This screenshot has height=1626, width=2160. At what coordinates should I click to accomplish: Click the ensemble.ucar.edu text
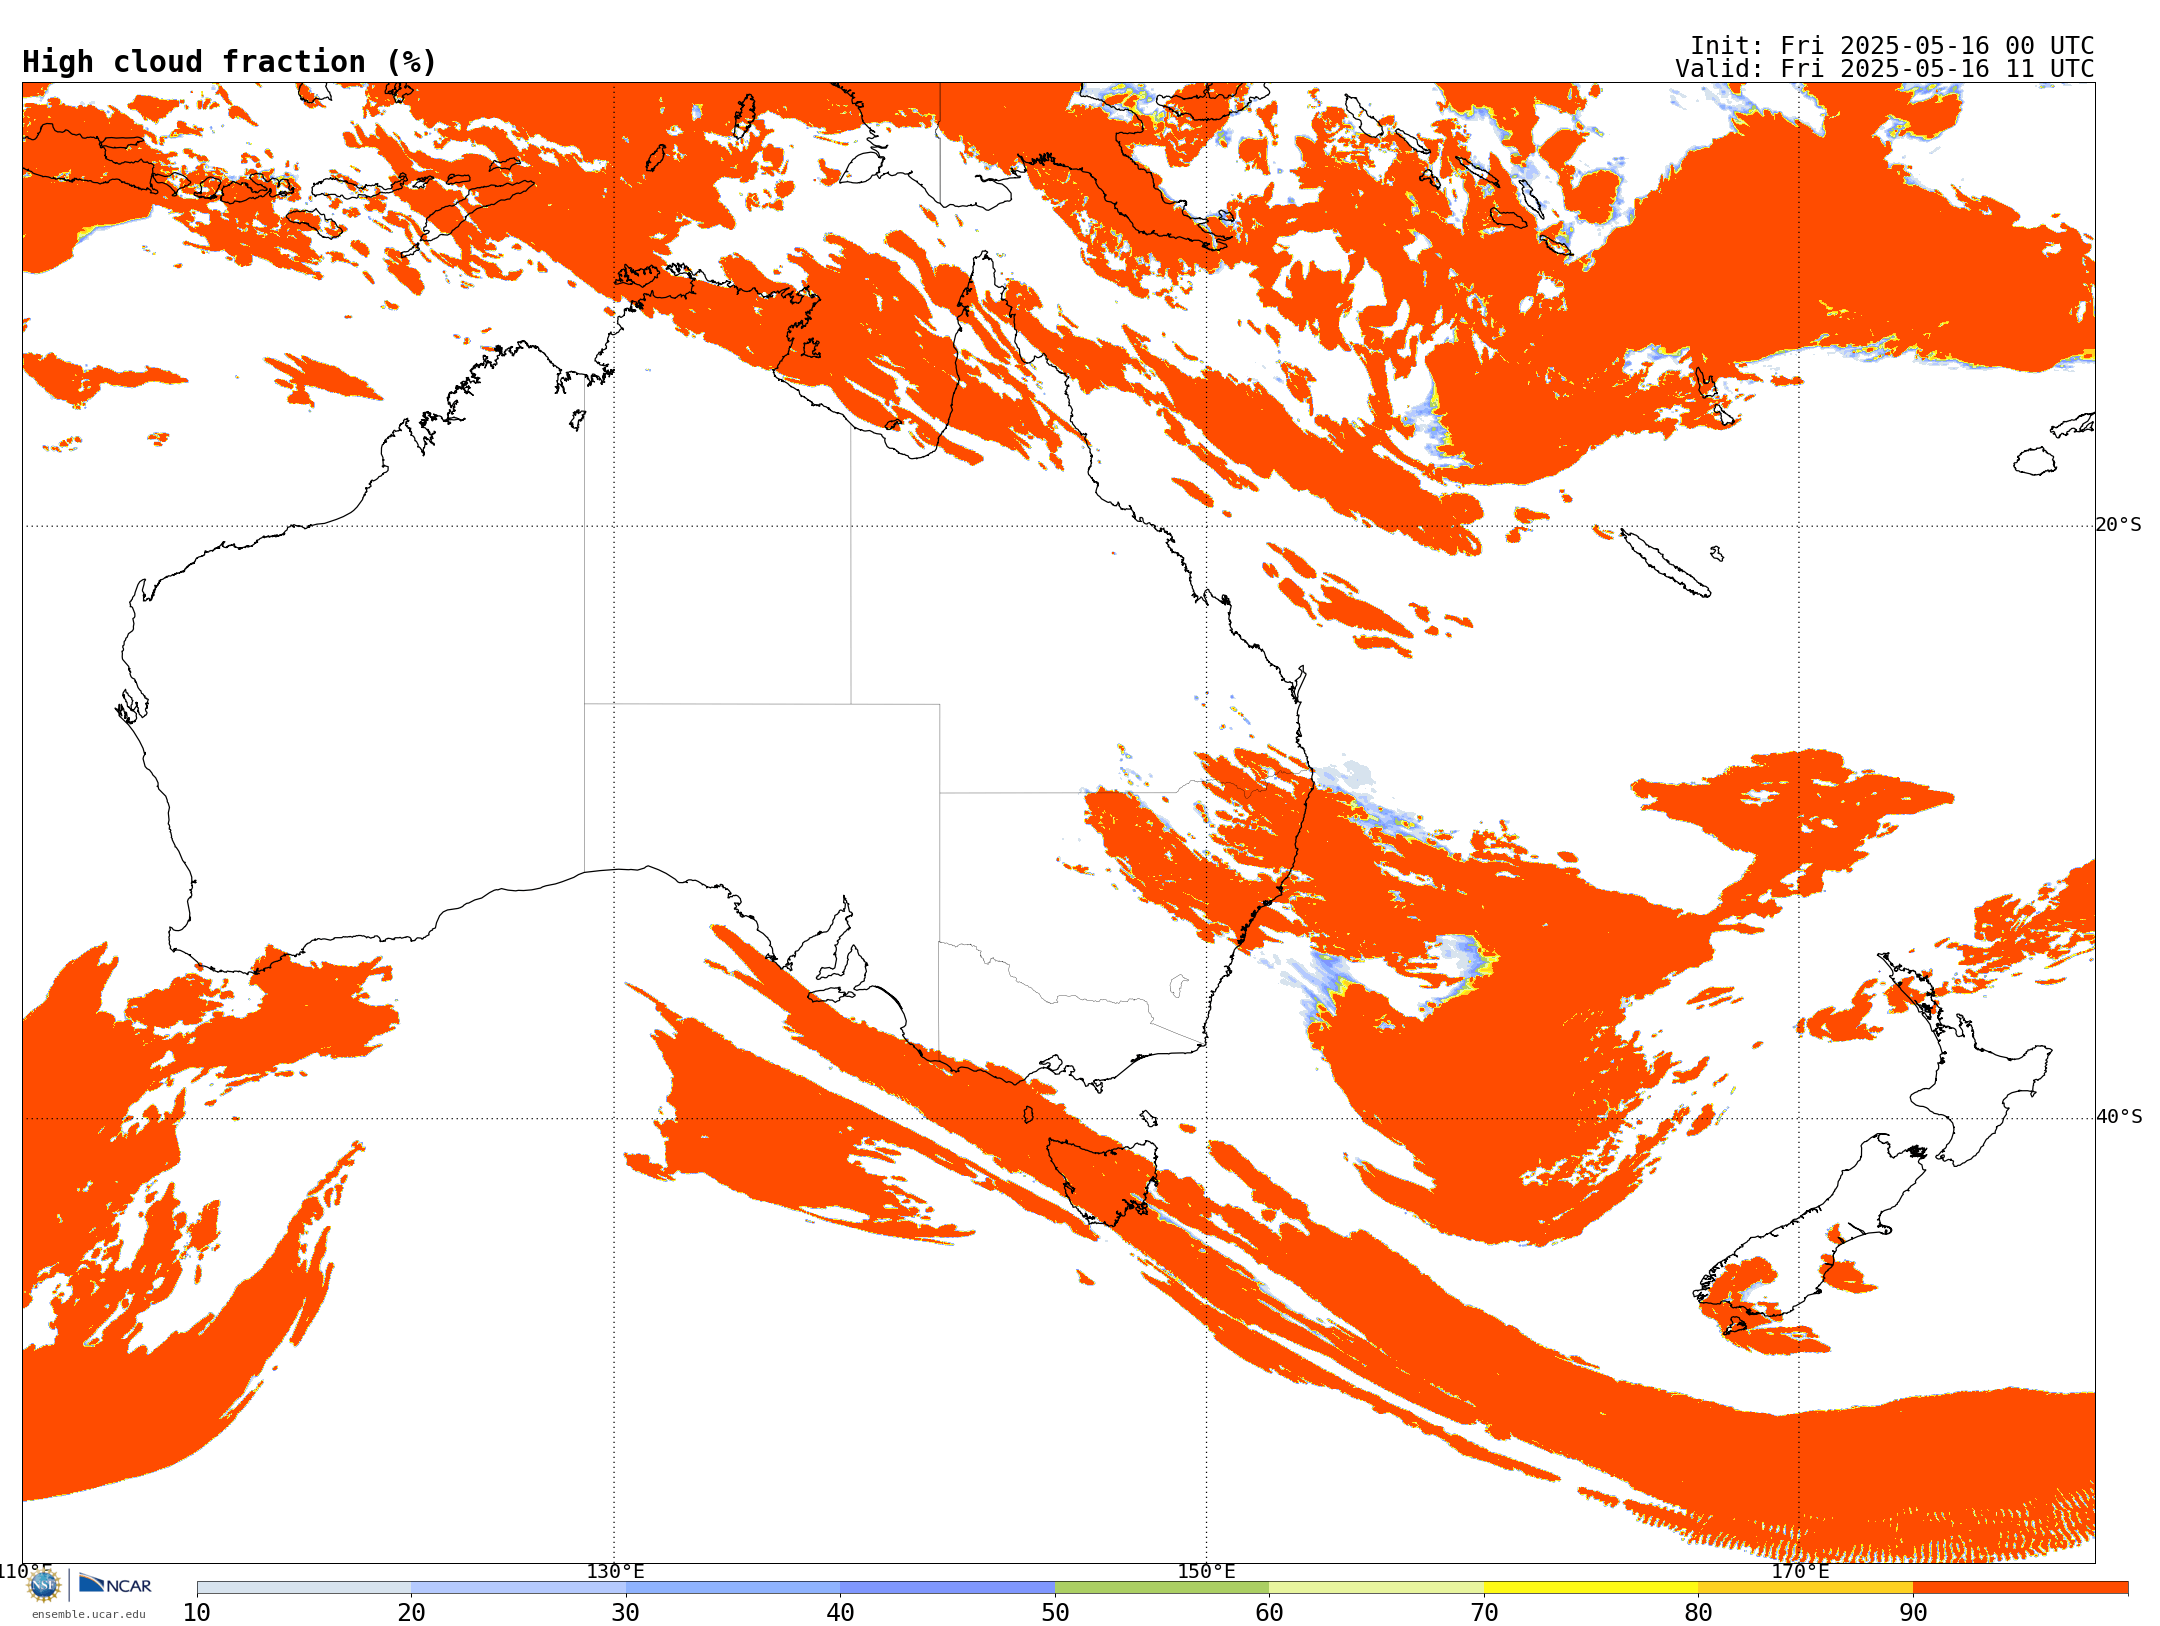coord(88,1614)
